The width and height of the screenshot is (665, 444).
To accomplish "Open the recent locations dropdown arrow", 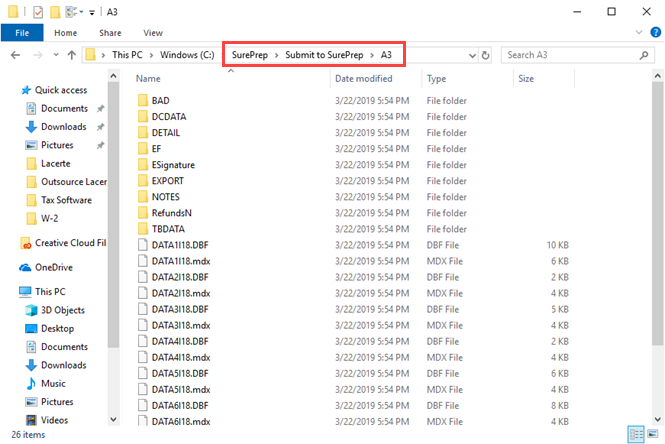I will pyautogui.click(x=56, y=55).
